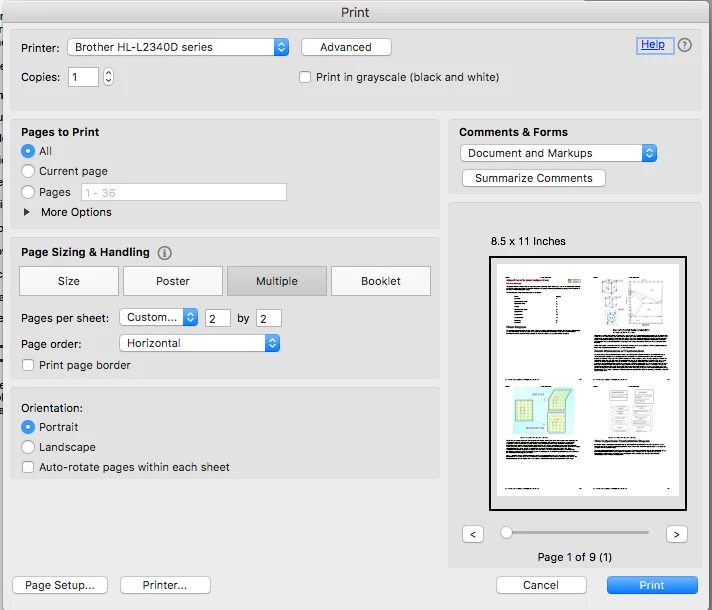
Task: Click the pages-per-sheet rows field
Action: pyautogui.click(x=269, y=318)
